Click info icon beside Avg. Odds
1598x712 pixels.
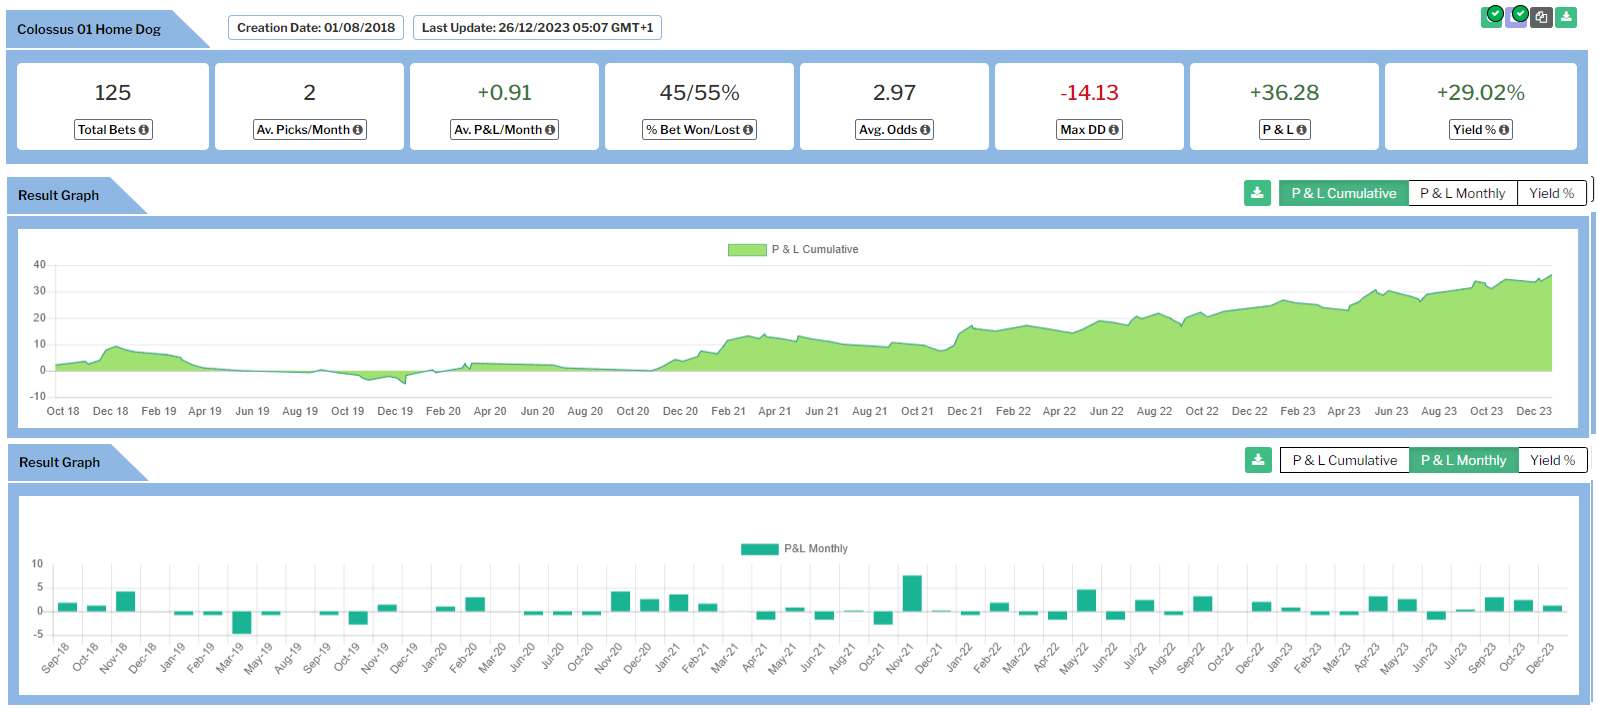925,130
